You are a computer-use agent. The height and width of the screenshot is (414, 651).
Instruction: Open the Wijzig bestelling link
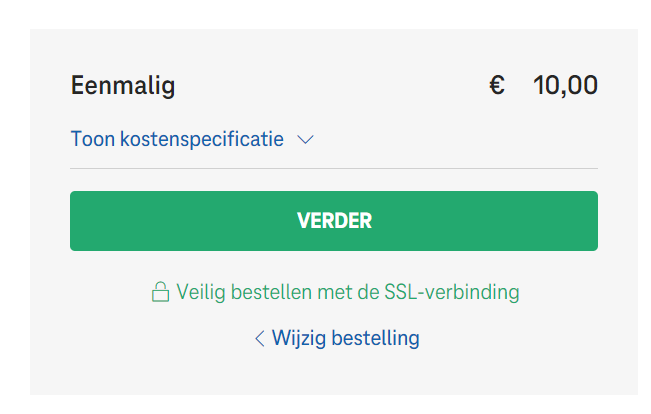coord(337,338)
